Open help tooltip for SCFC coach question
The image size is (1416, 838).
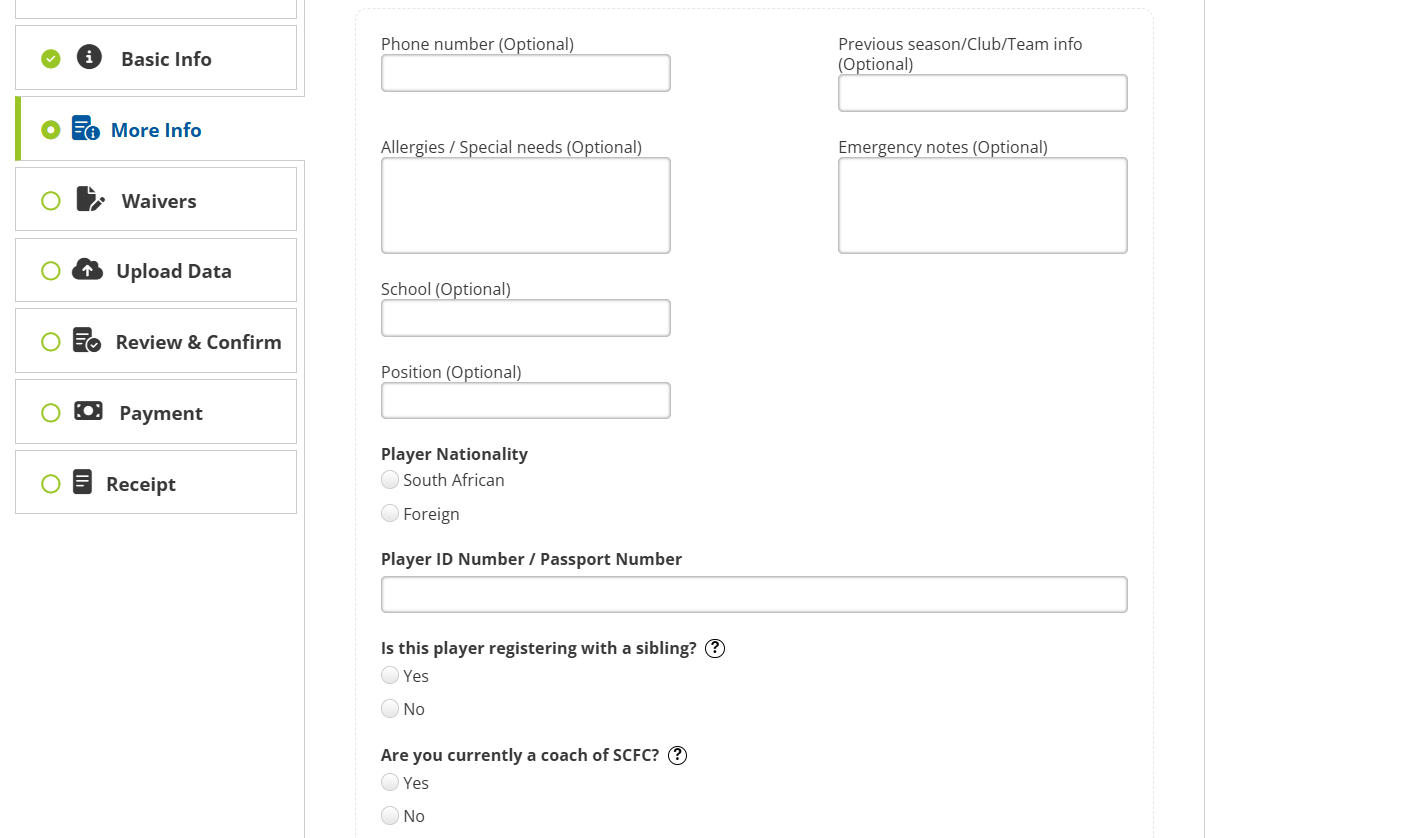(x=677, y=755)
